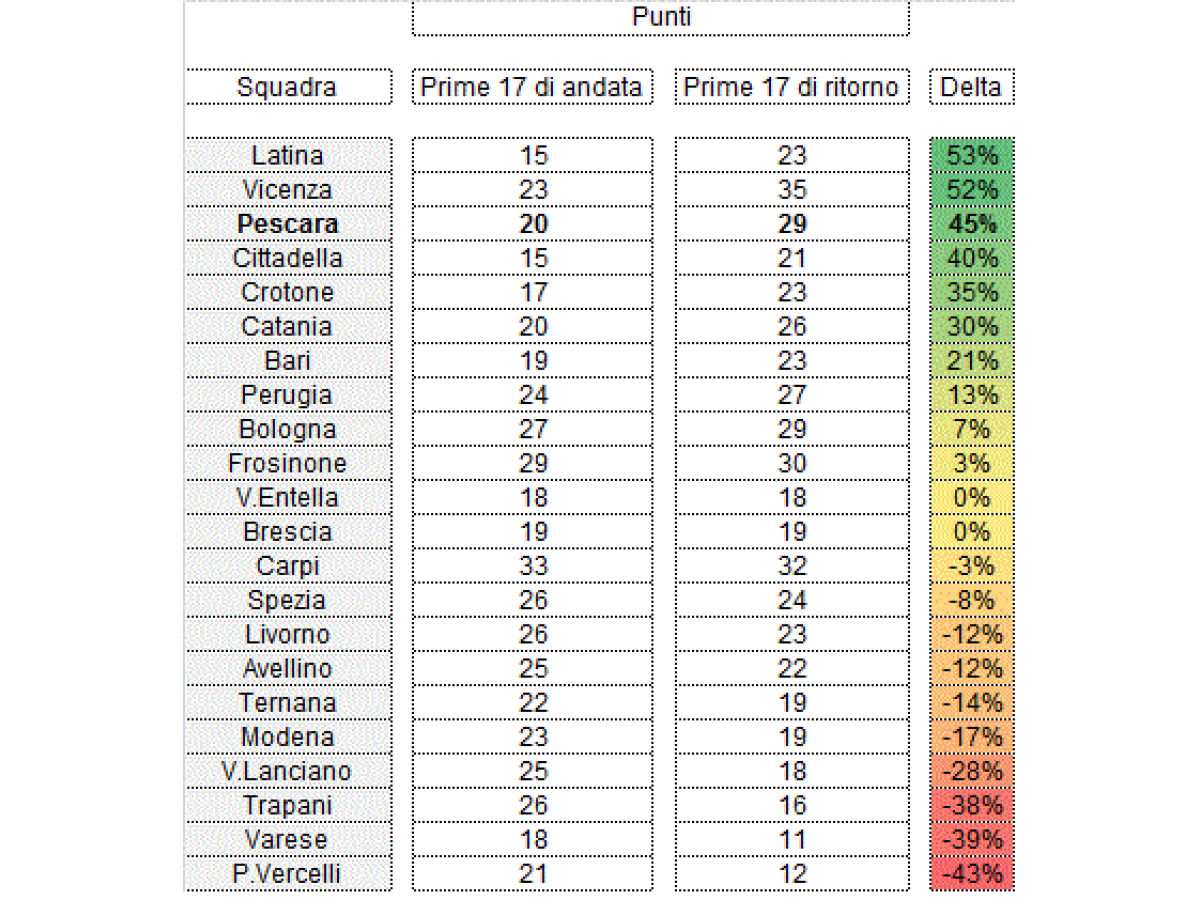Select Frosinone's ritorno points value 30
This screenshot has height=900, width=1200.
(x=791, y=464)
